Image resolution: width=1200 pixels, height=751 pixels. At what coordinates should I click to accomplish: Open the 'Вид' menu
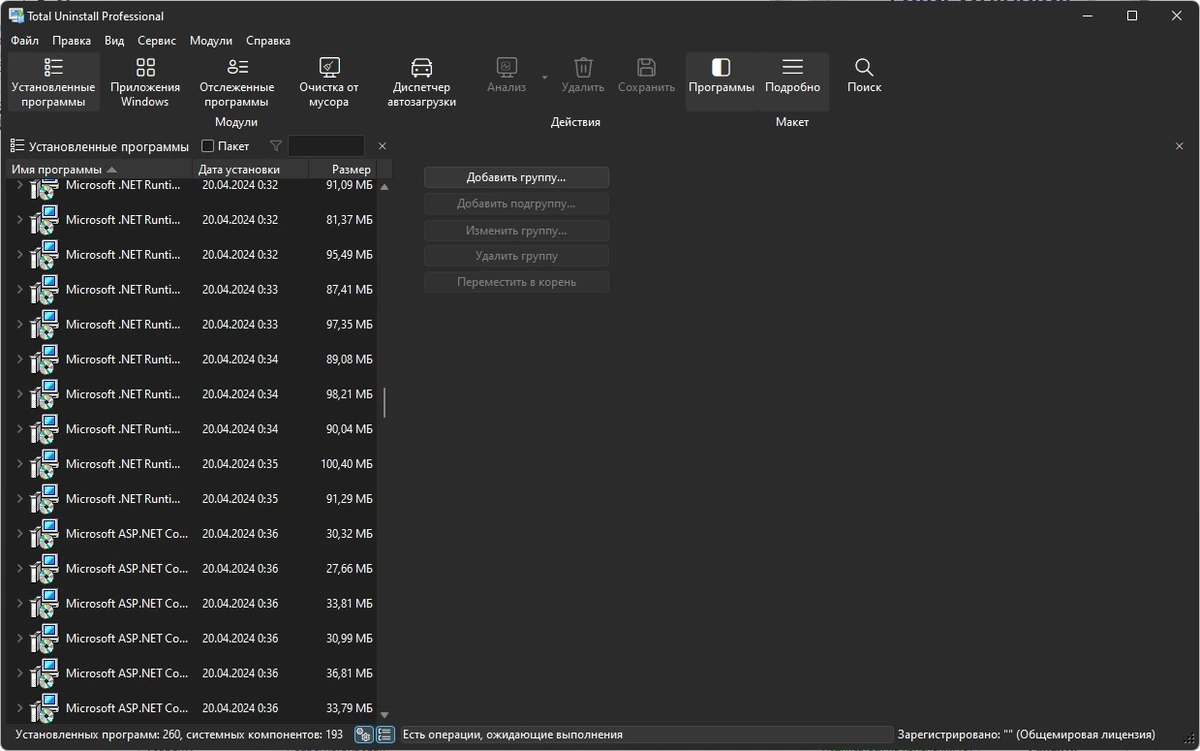pos(115,41)
